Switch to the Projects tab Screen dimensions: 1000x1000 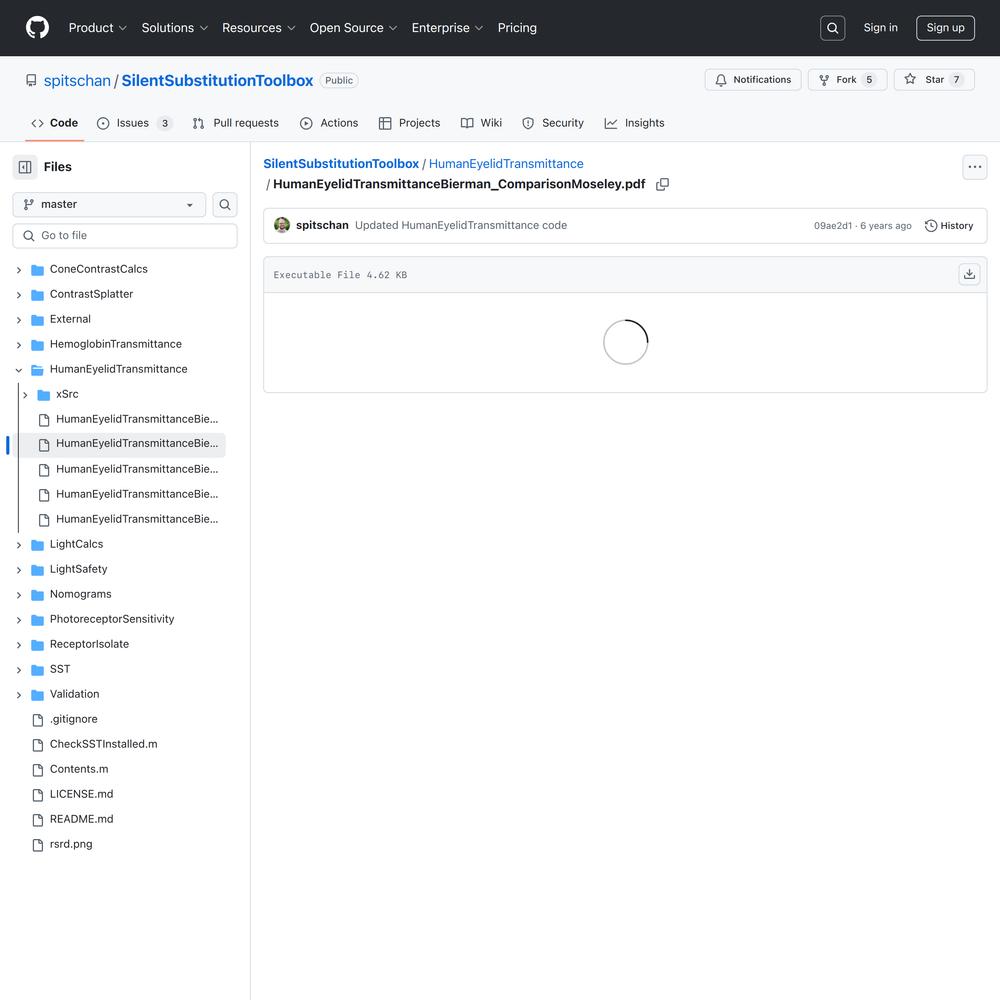point(409,123)
